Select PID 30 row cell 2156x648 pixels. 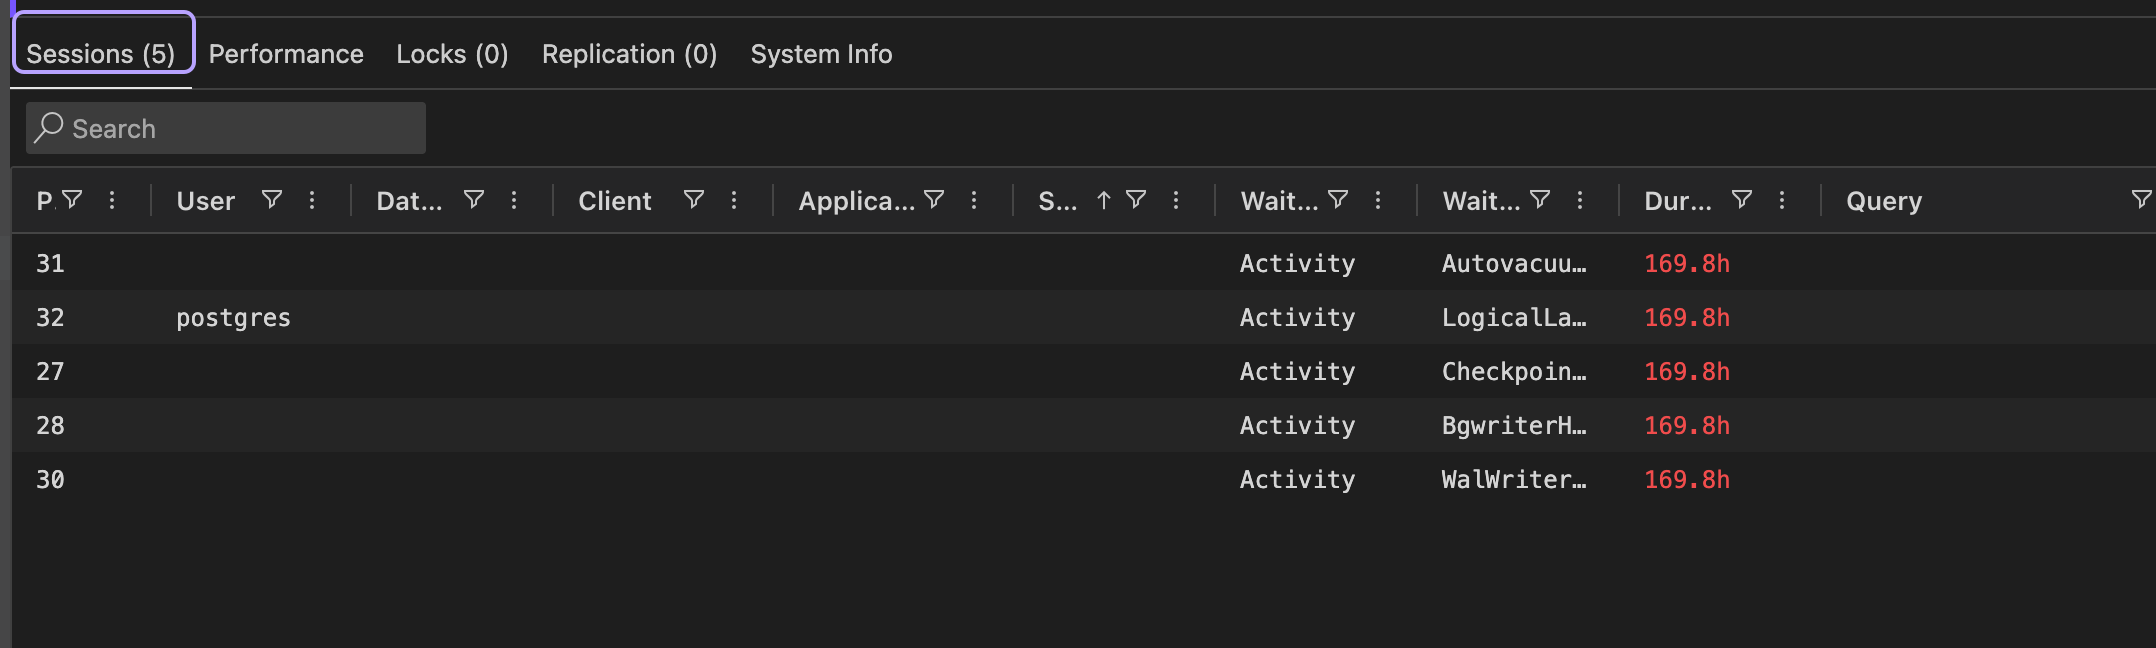[x=50, y=479]
